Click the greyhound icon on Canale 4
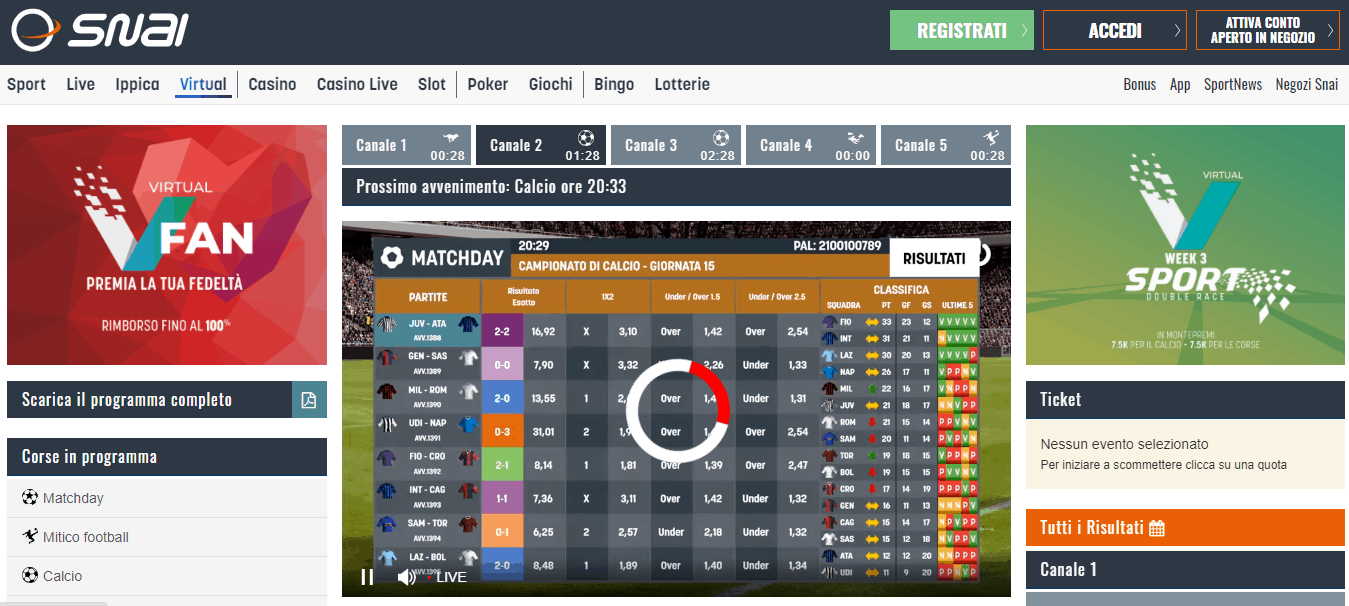1349x606 pixels. [x=856, y=138]
